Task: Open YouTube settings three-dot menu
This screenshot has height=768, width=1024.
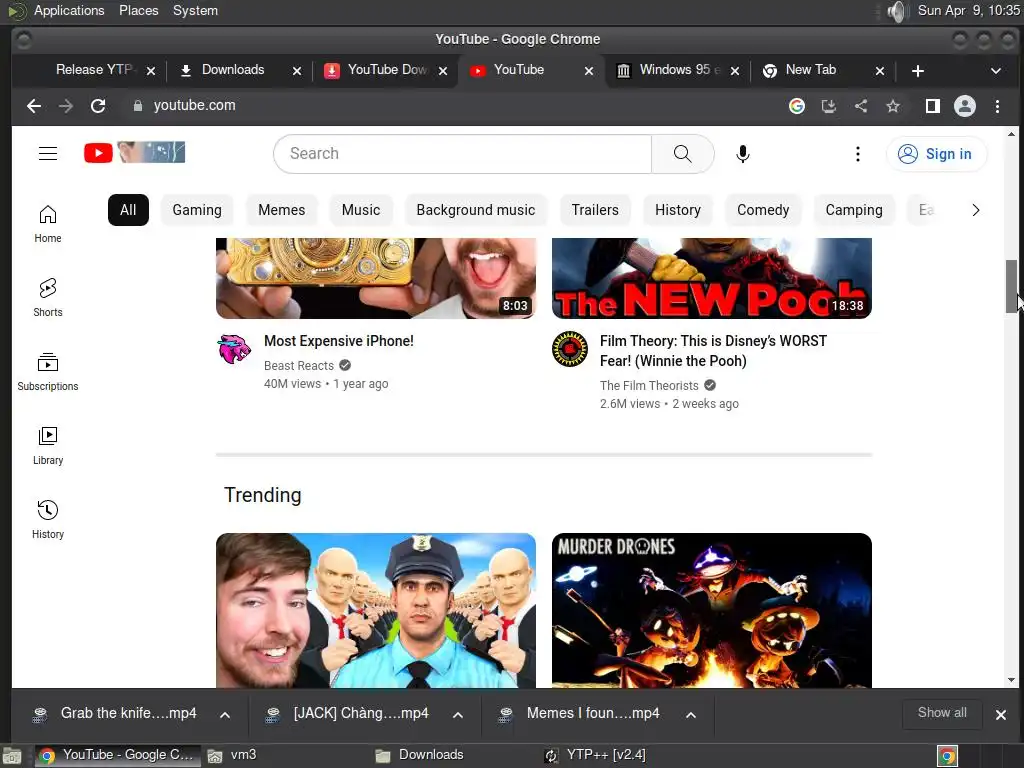Action: pos(857,154)
